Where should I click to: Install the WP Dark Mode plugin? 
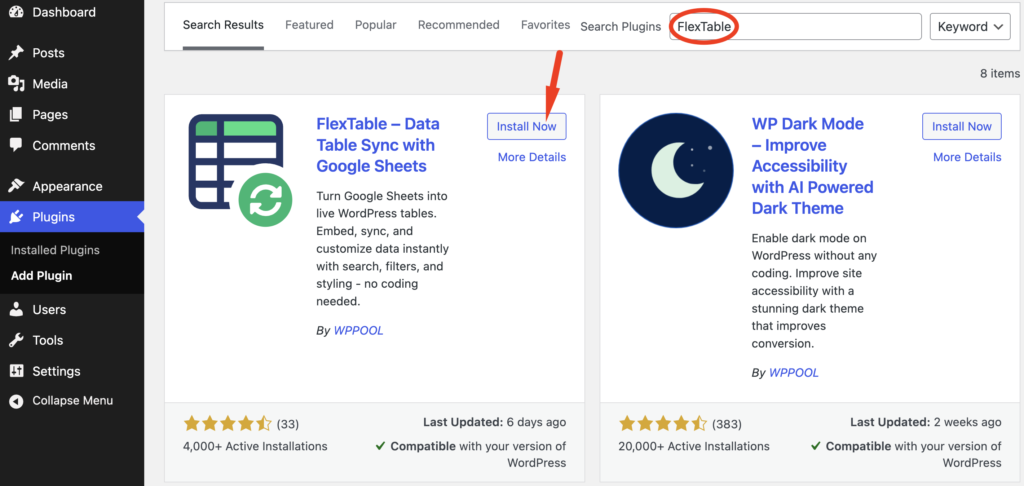coord(962,127)
